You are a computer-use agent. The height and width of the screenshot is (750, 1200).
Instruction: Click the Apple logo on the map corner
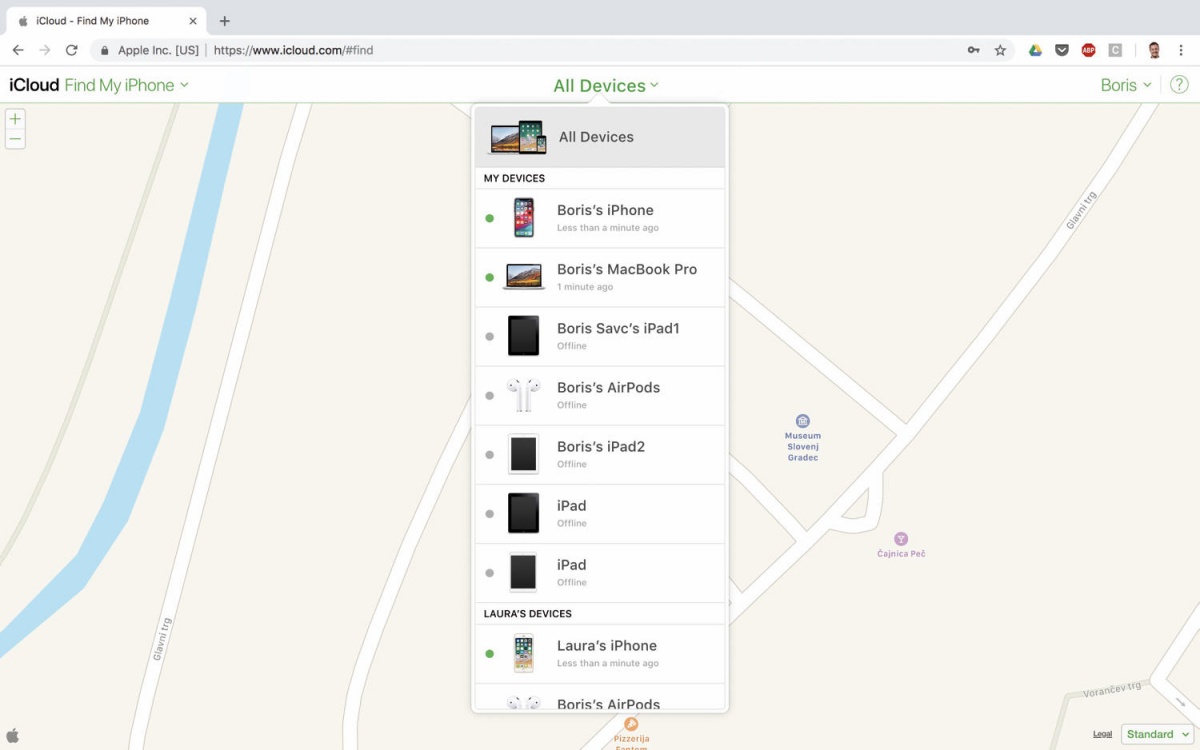point(13,735)
